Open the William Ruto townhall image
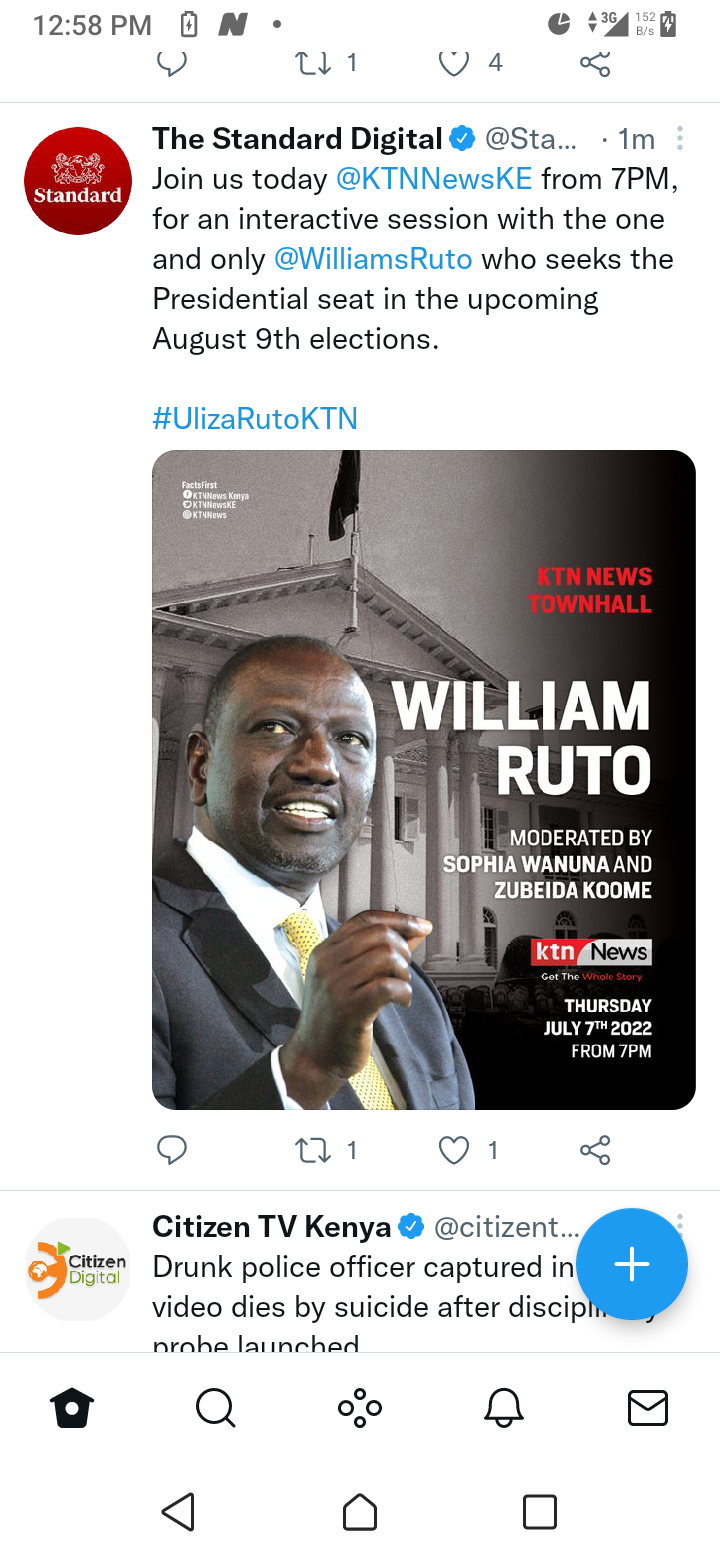 (x=424, y=780)
